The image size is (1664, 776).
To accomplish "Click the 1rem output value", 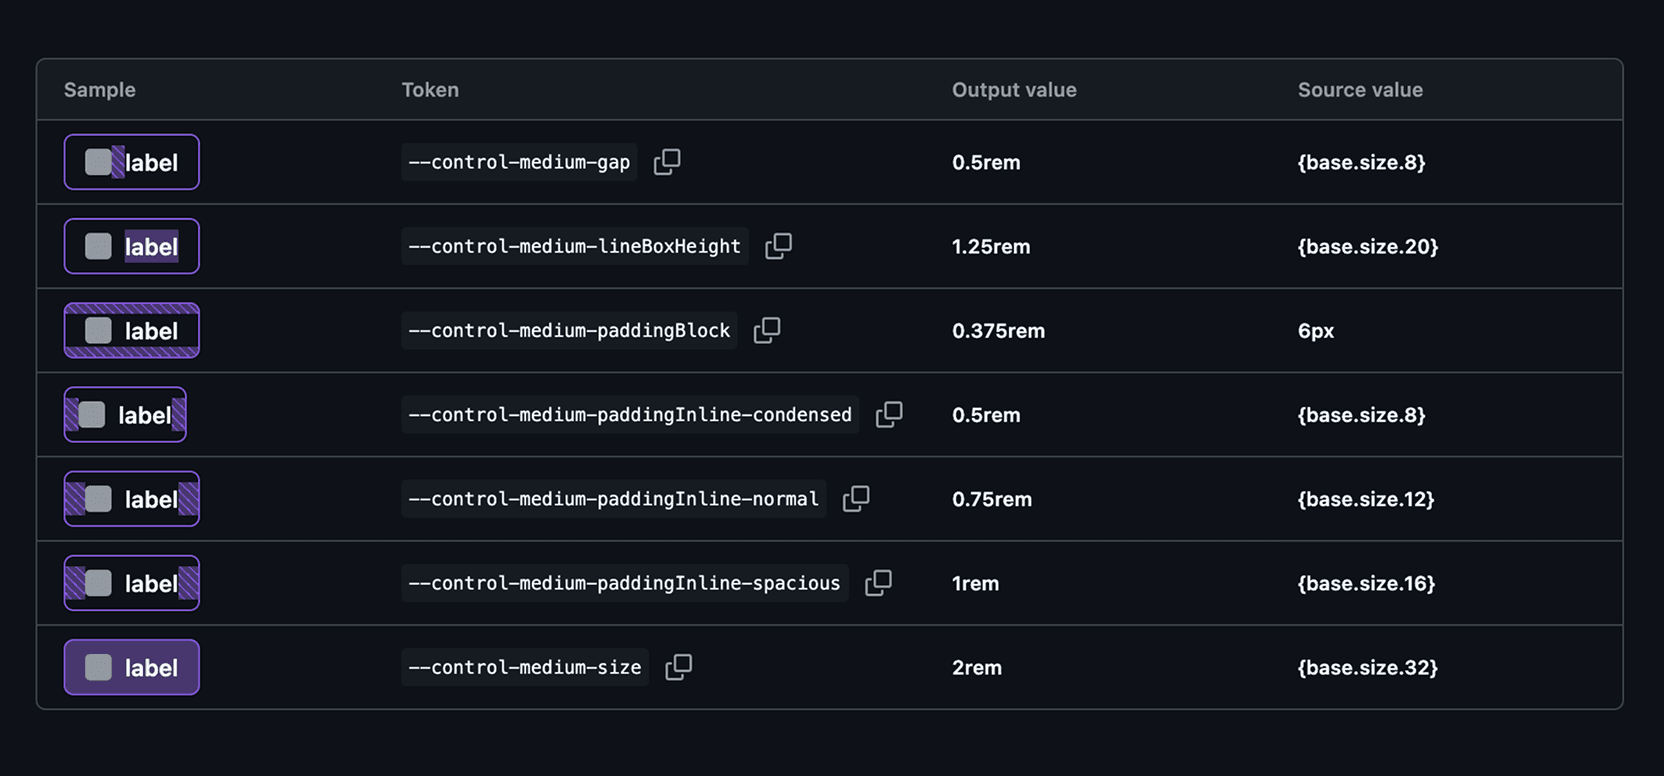I will (975, 582).
